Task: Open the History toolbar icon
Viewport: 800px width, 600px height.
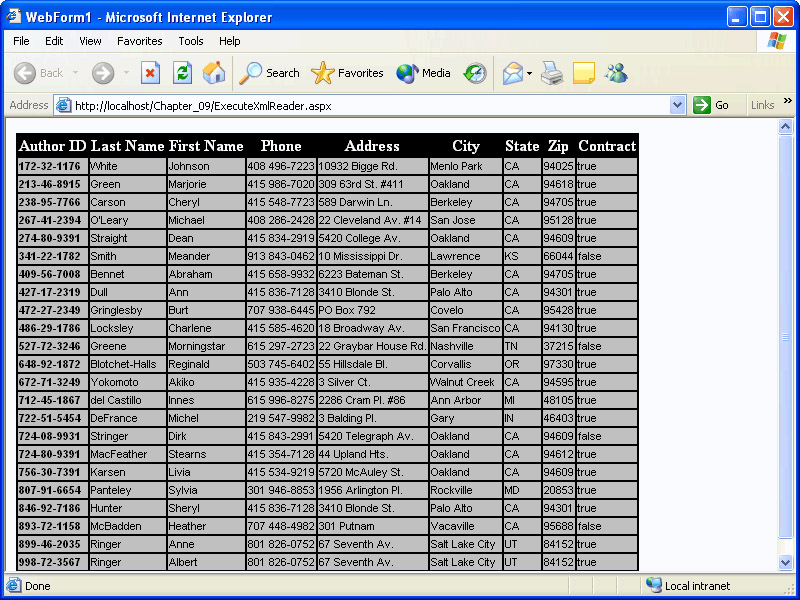Action: [475, 73]
